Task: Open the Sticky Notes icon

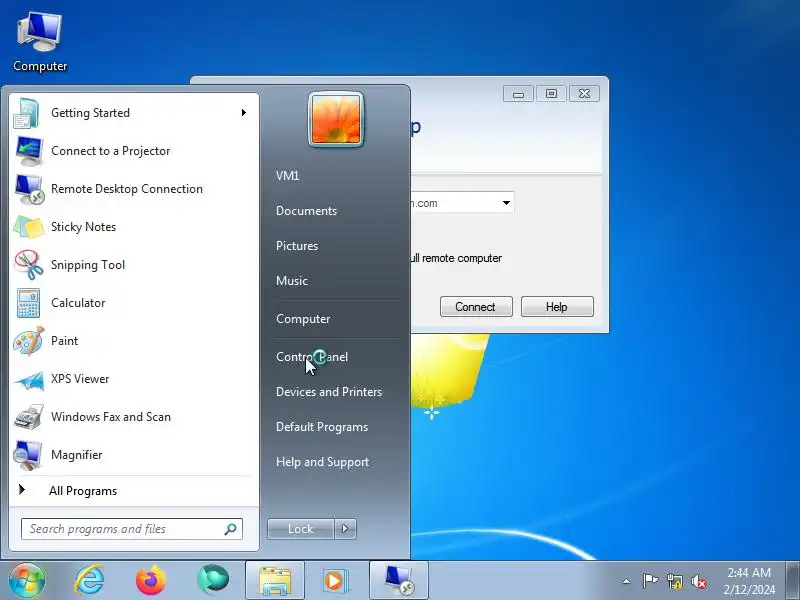Action: point(29,227)
